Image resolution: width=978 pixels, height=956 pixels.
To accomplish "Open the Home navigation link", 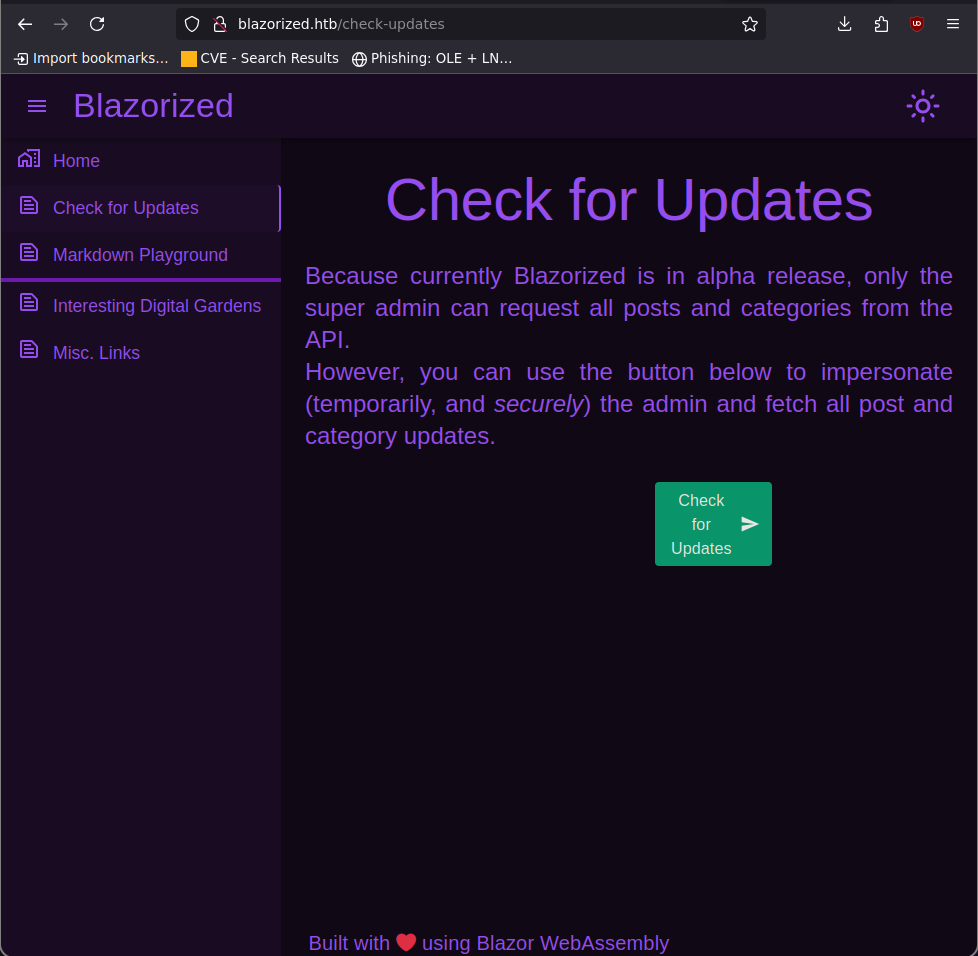I will [141, 161].
